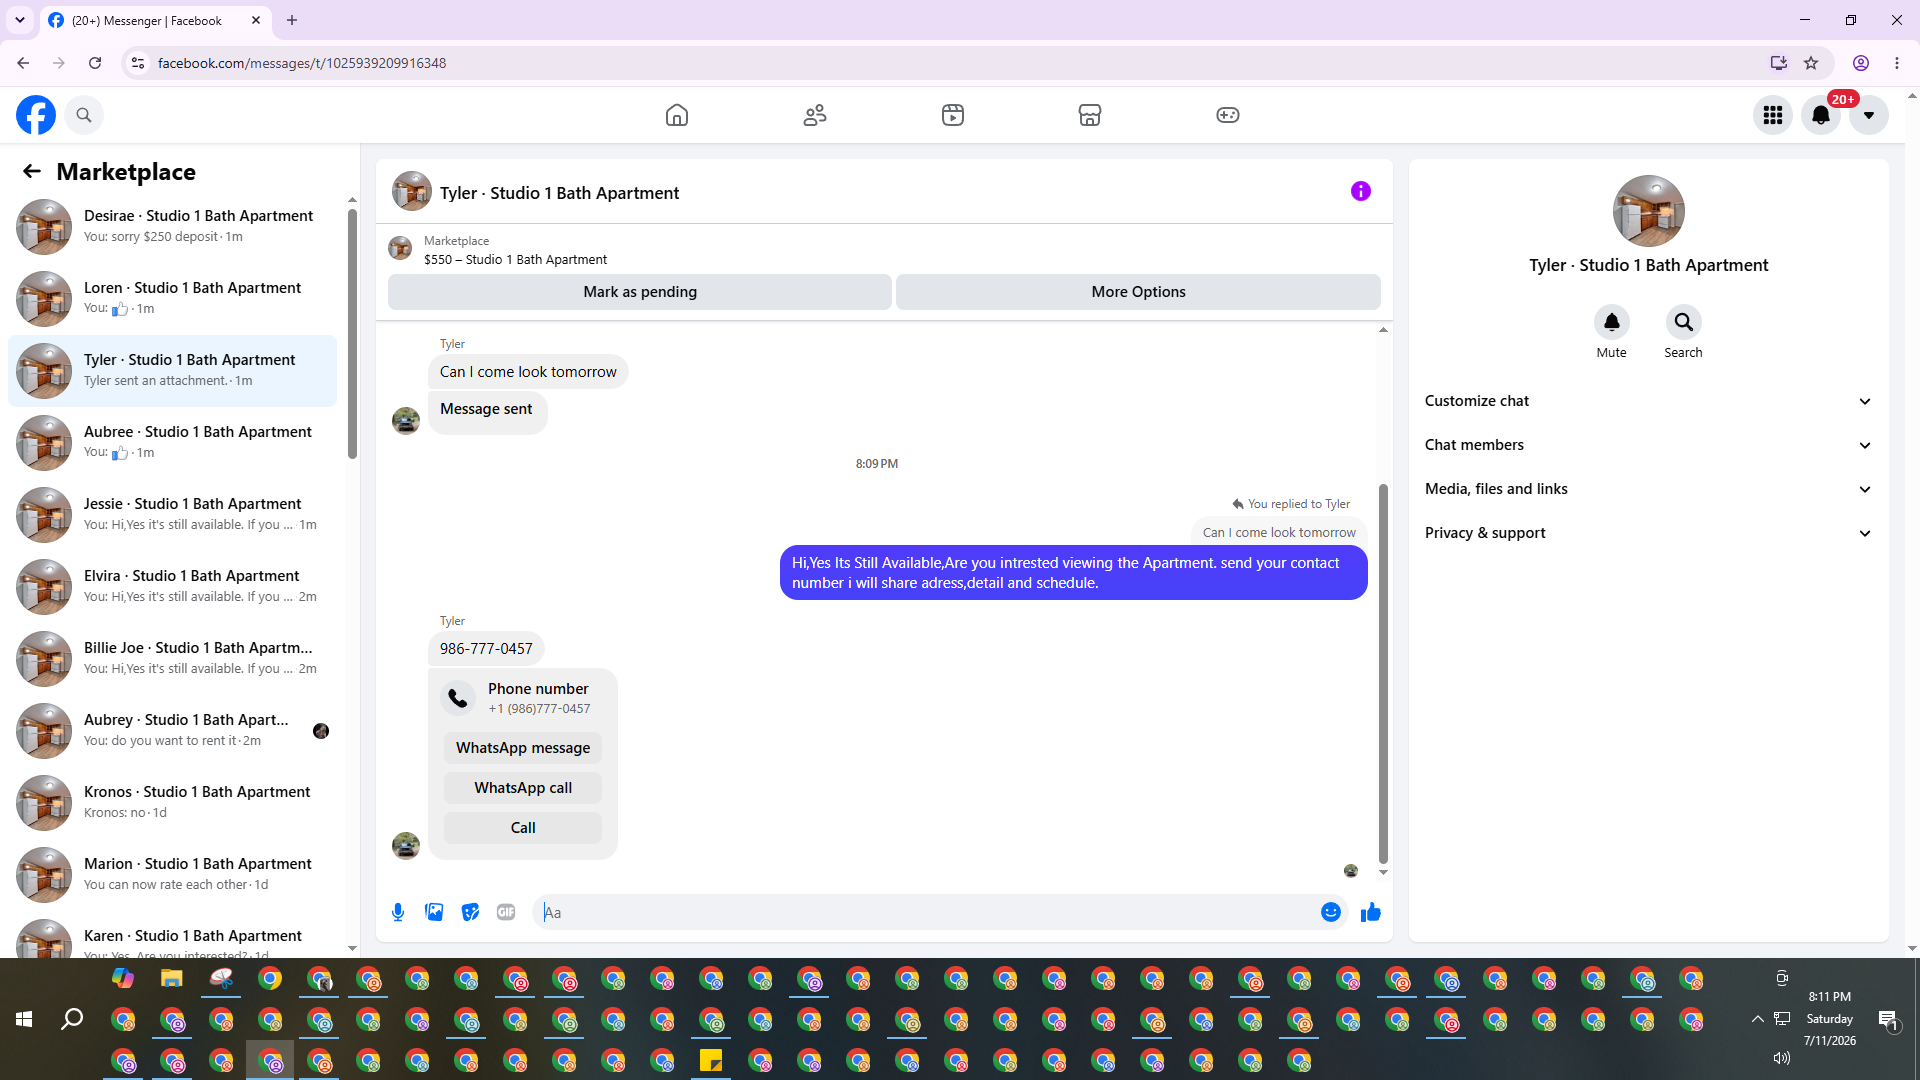
Task: Open the Windows notification center
Action: coord(1888,1020)
